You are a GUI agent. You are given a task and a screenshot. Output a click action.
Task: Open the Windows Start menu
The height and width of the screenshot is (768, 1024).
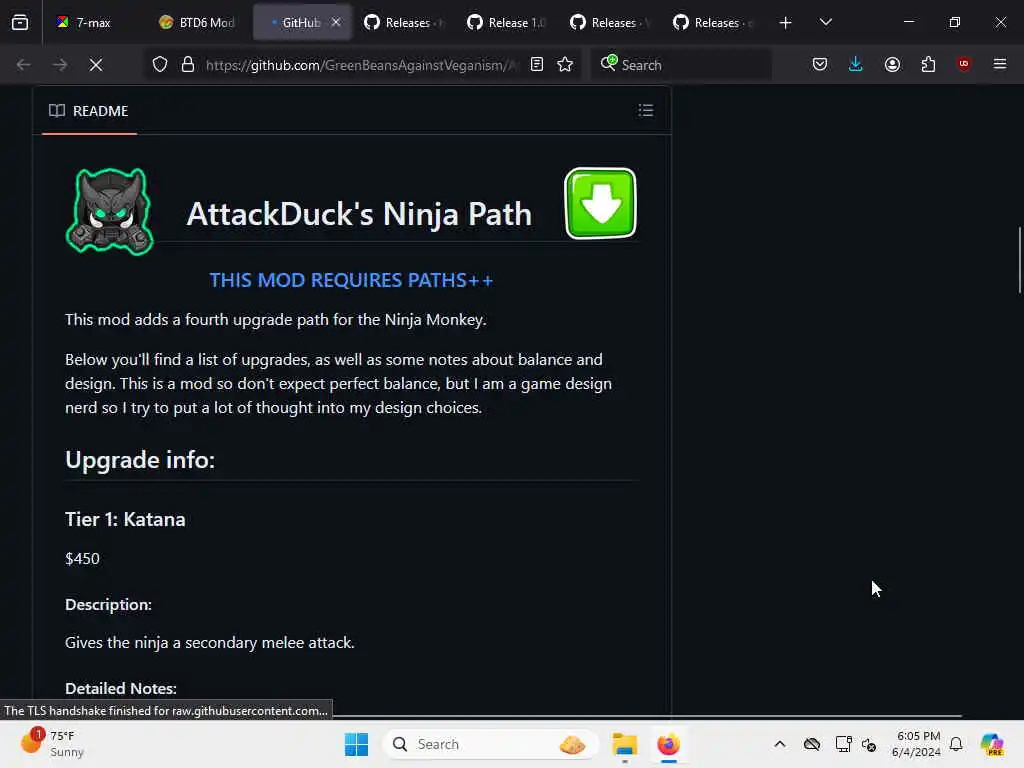coord(357,744)
